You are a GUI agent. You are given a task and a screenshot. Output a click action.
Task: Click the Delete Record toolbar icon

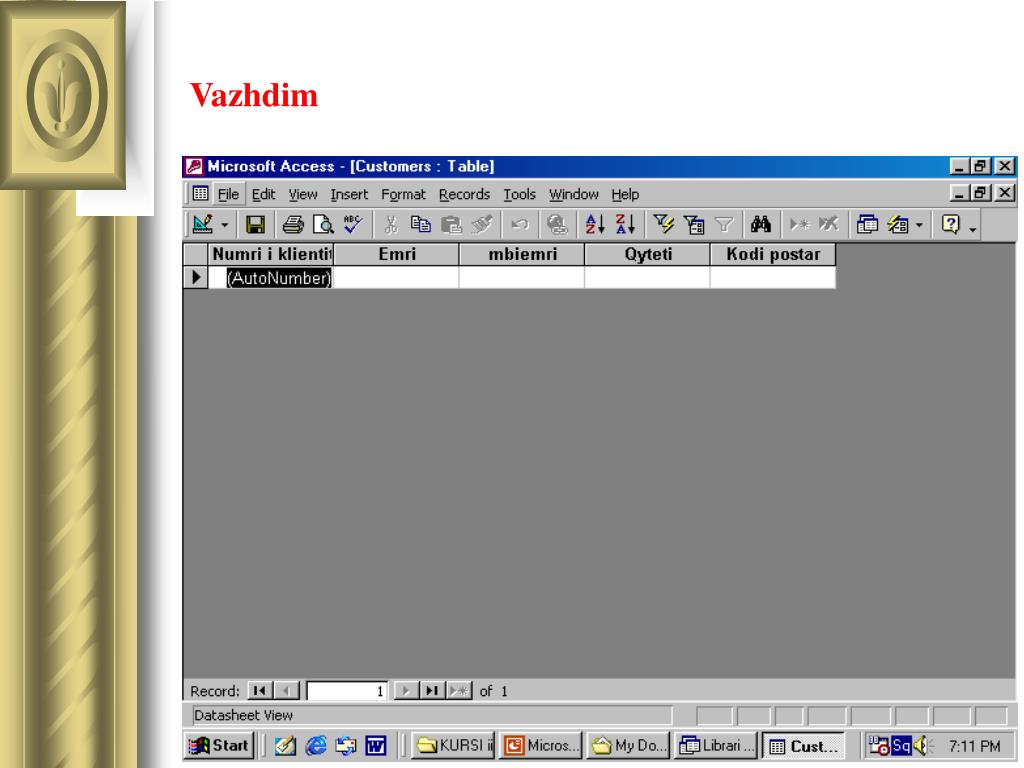point(829,225)
